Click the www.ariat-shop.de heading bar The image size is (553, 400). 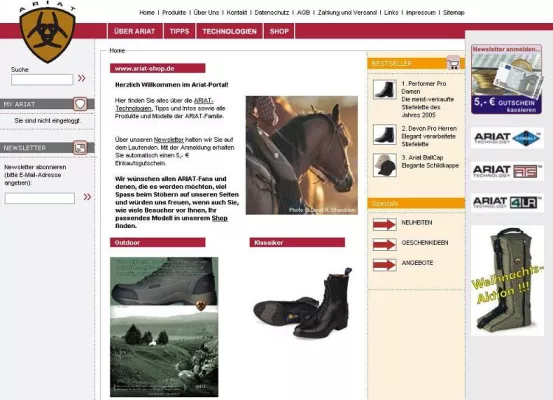coord(157,68)
